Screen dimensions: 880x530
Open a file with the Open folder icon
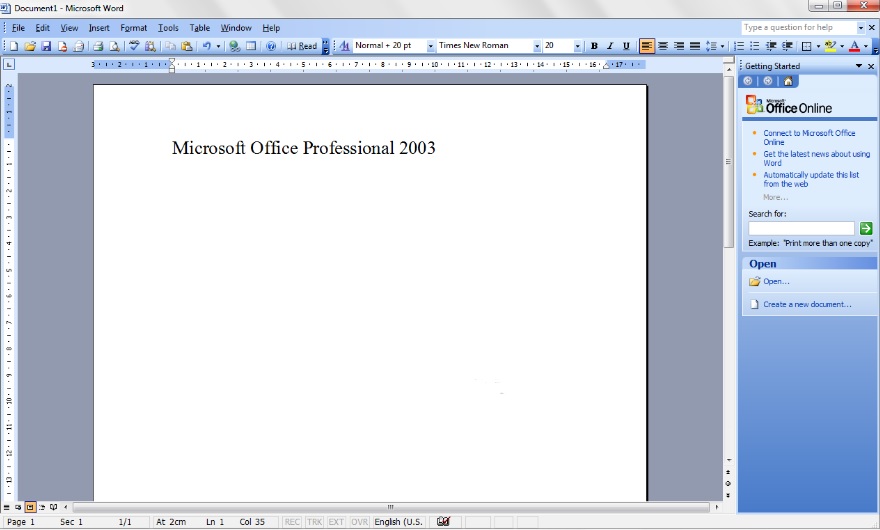click(x=30, y=46)
